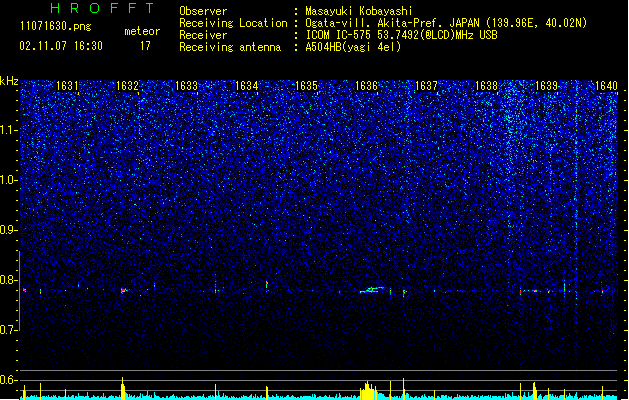Click the 1637 time marker
Viewport: 629px width, 400px height.
coord(426,86)
